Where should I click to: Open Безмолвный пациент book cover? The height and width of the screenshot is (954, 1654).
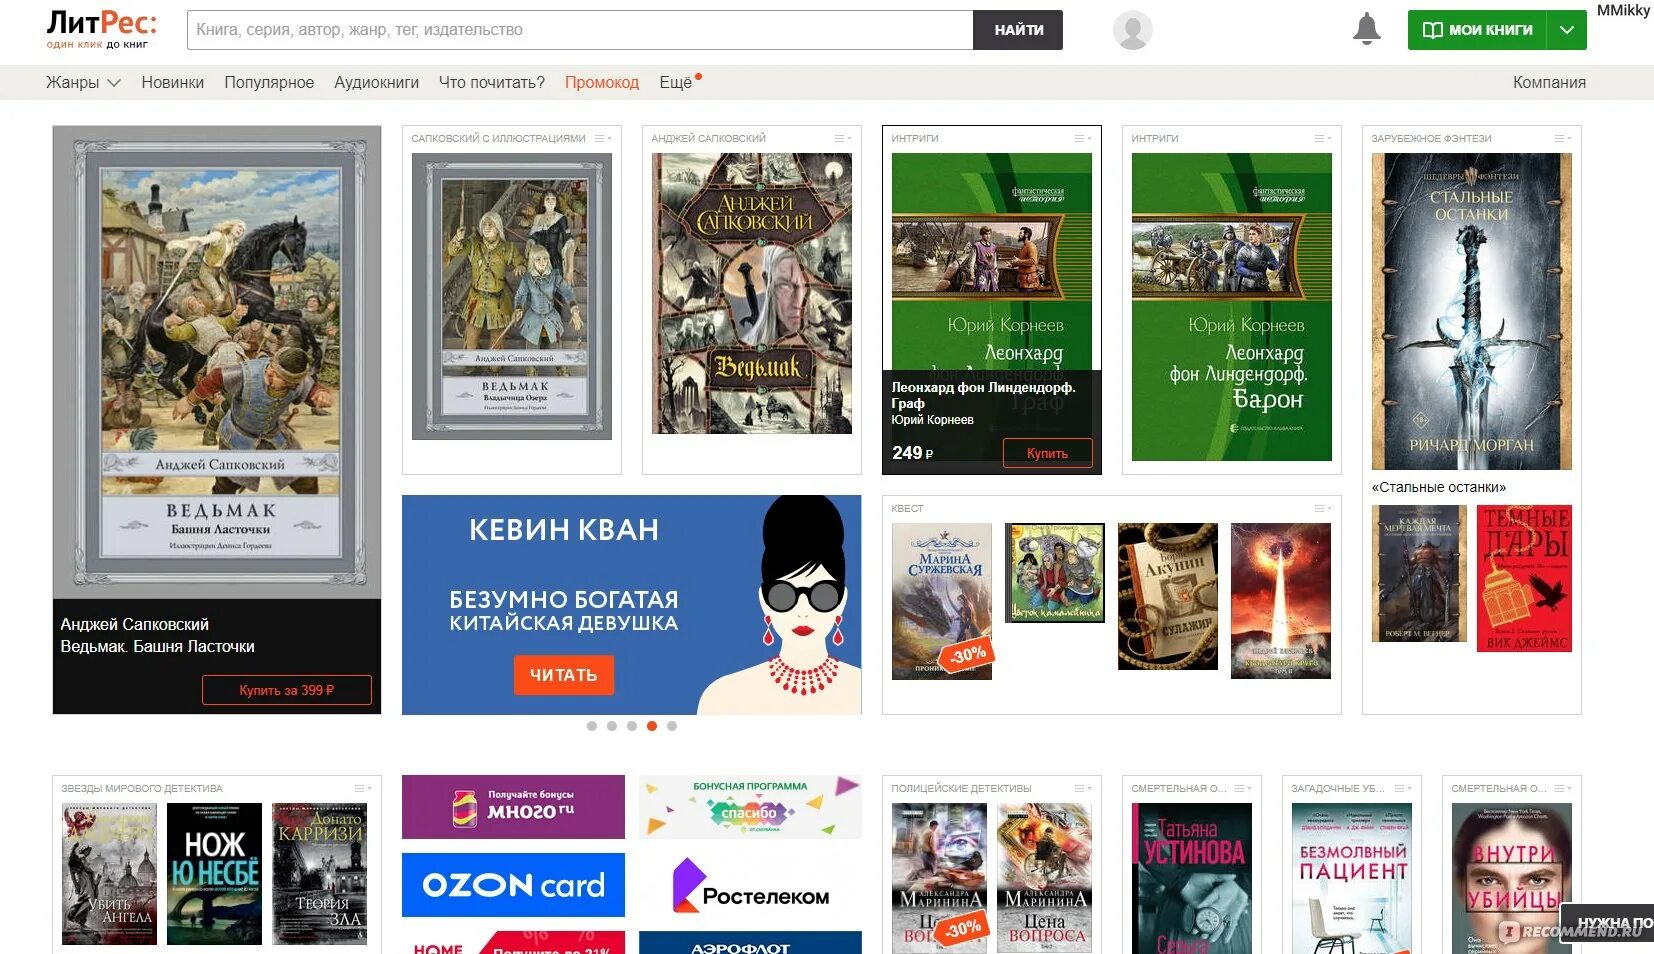click(x=1352, y=878)
